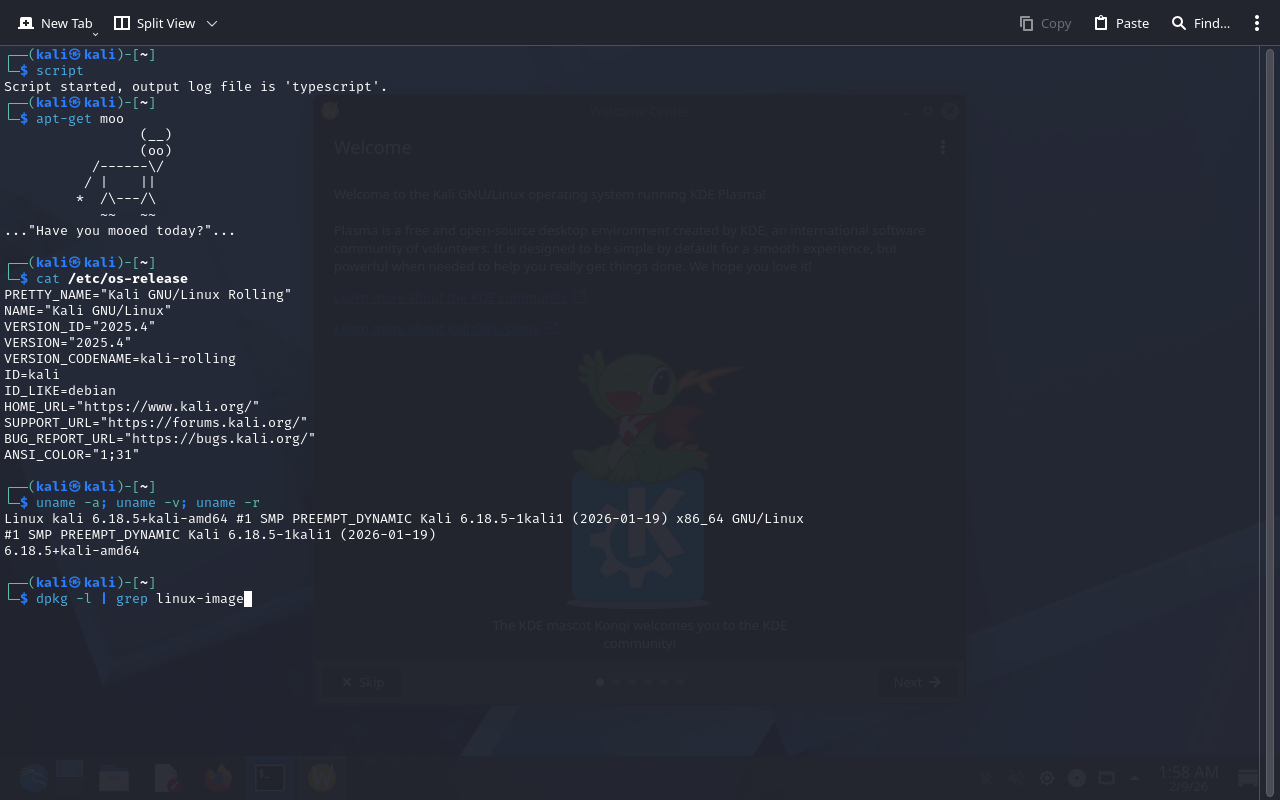This screenshot has height=800, width=1280.
Task: Paste clipboard using the Paste button
Action: [x=1121, y=23]
